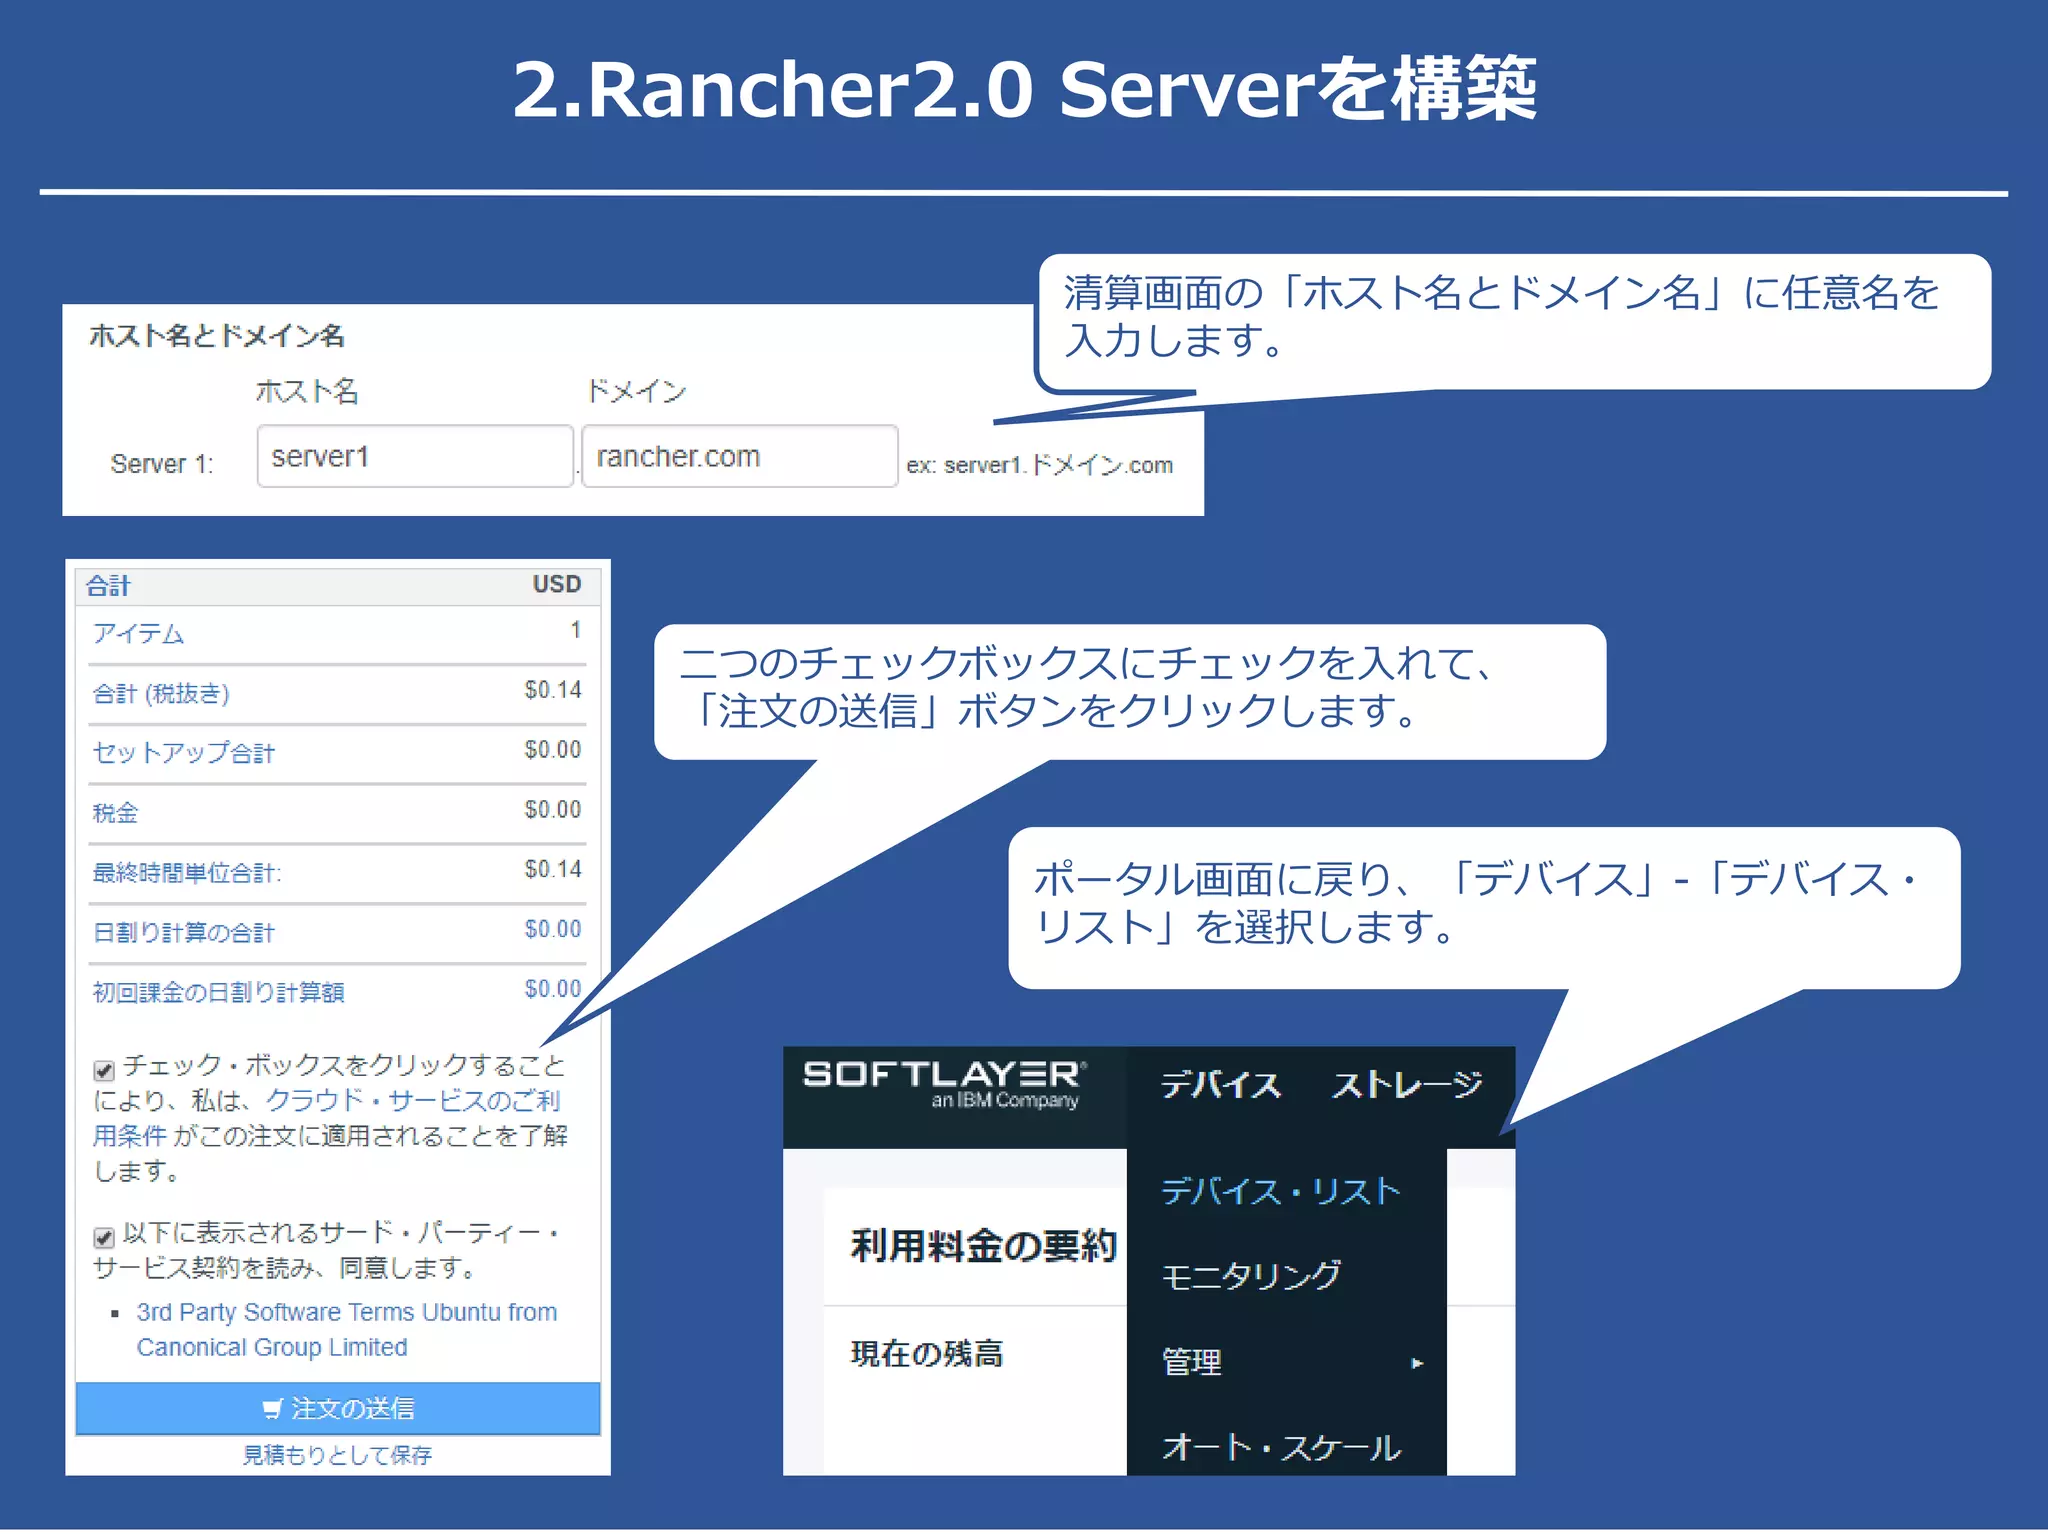The height and width of the screenshot is (1536, 2048).
Task: Click the ex: server1.ドメイン.com example text
Action: 1039,465
